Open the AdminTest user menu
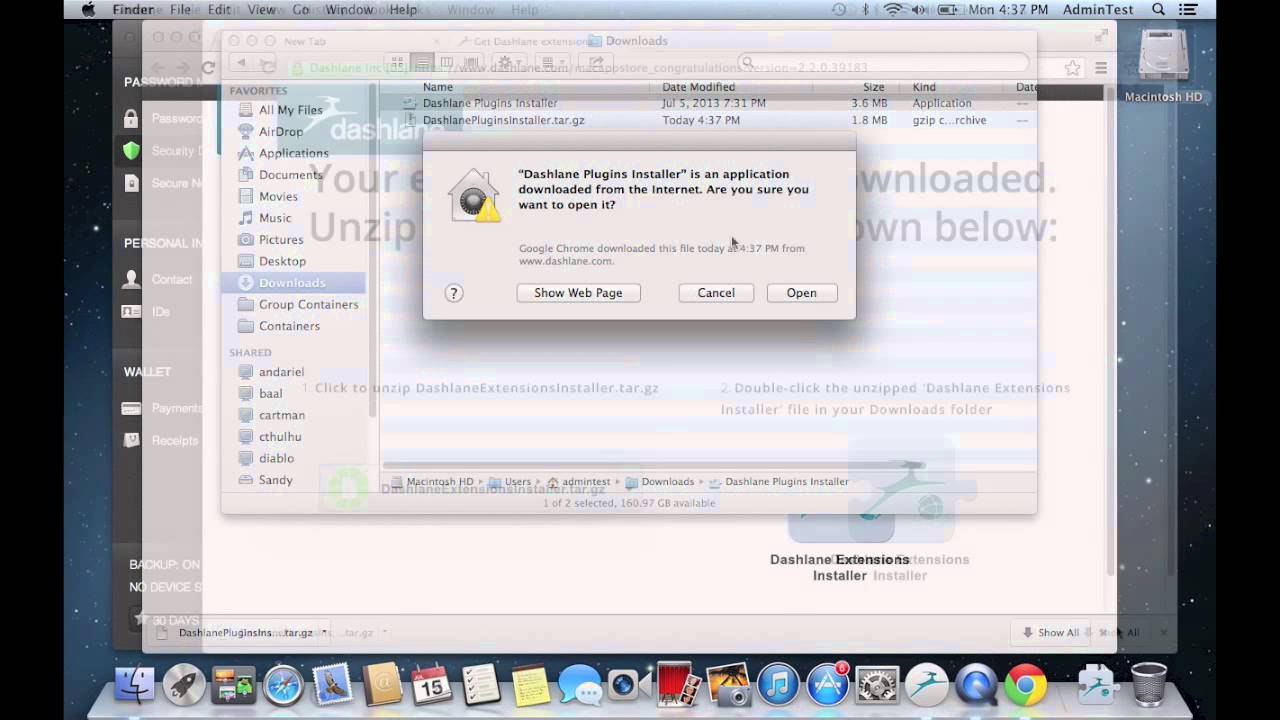The width and height of the screenshot is (1280, 720). pyautogui.click(x=1099, y=10)
